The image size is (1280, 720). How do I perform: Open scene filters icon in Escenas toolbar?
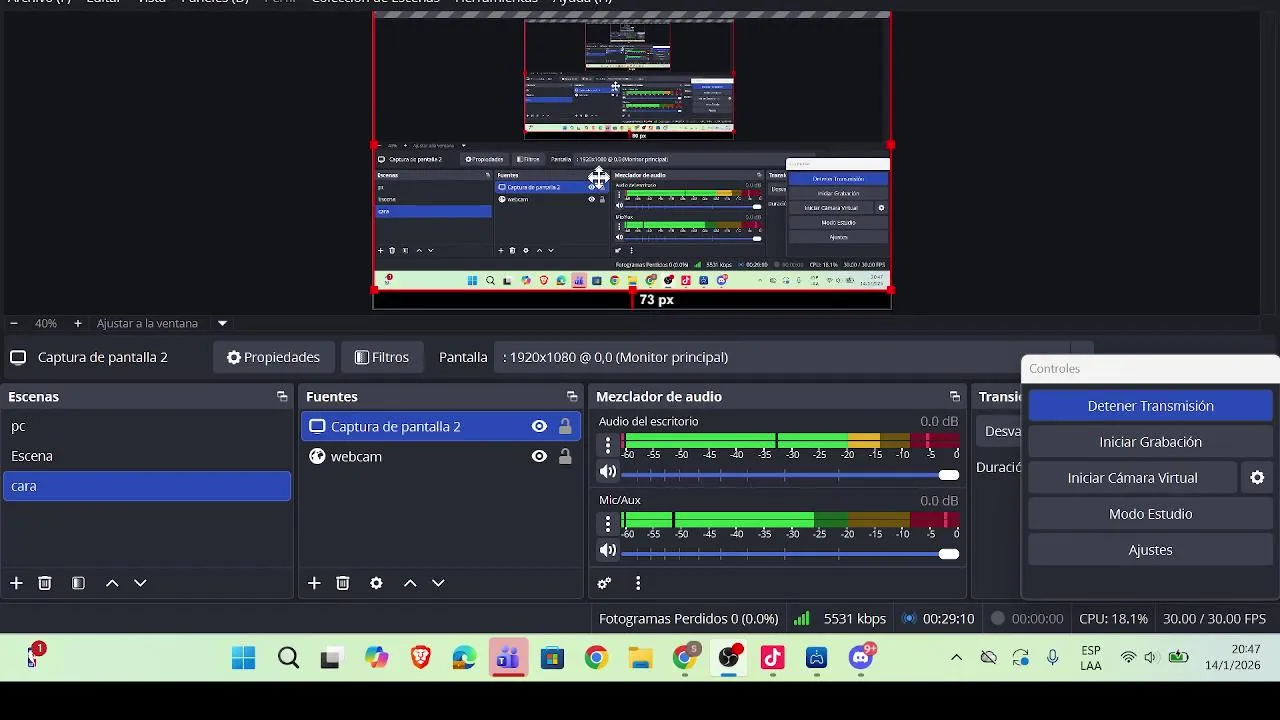[78, 583]
